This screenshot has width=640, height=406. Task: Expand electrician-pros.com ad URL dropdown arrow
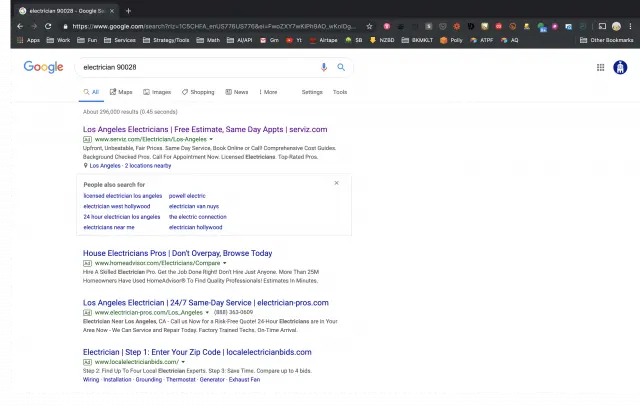point(207,313)
